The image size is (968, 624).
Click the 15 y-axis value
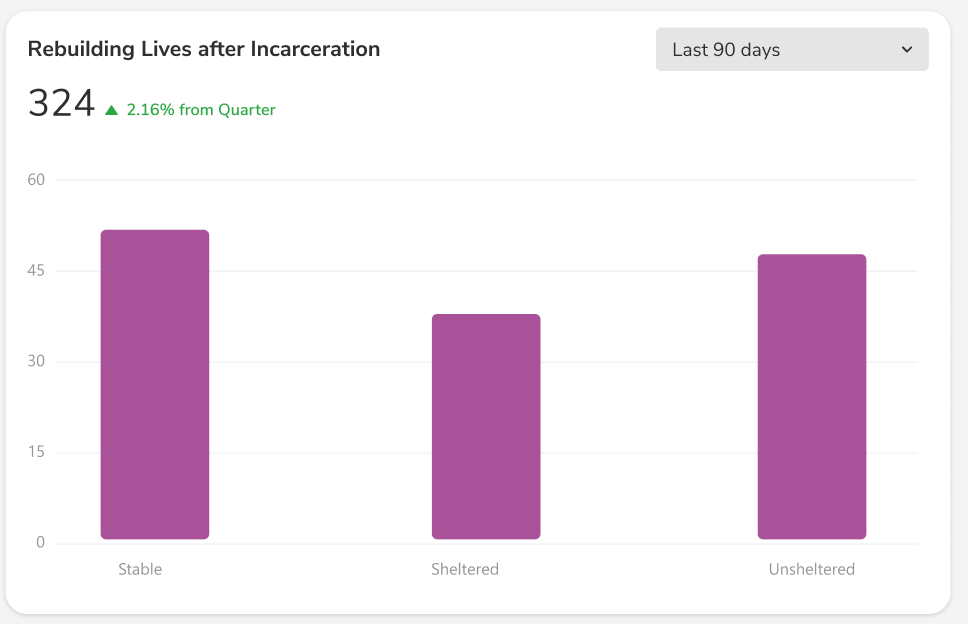[36, 451]
